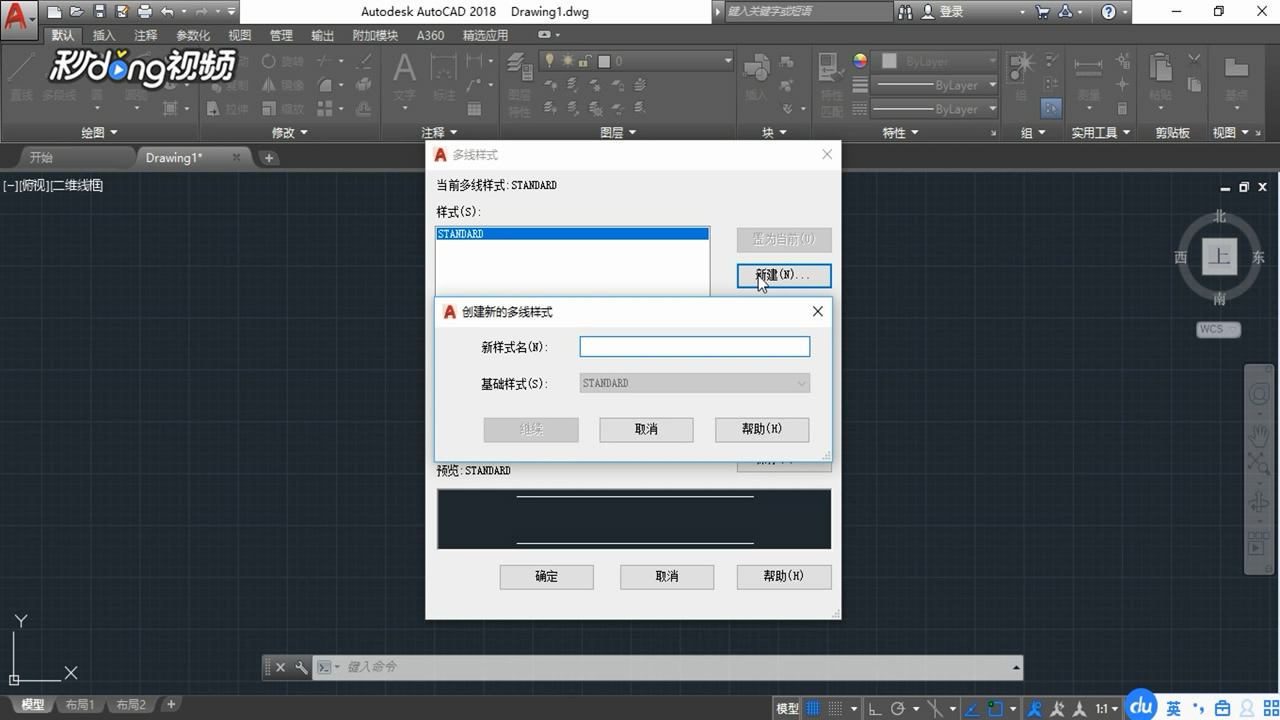1280x720 pixels.
Task: Click 取消 in the create new multiline style dialog
Action: click(646, 429)
